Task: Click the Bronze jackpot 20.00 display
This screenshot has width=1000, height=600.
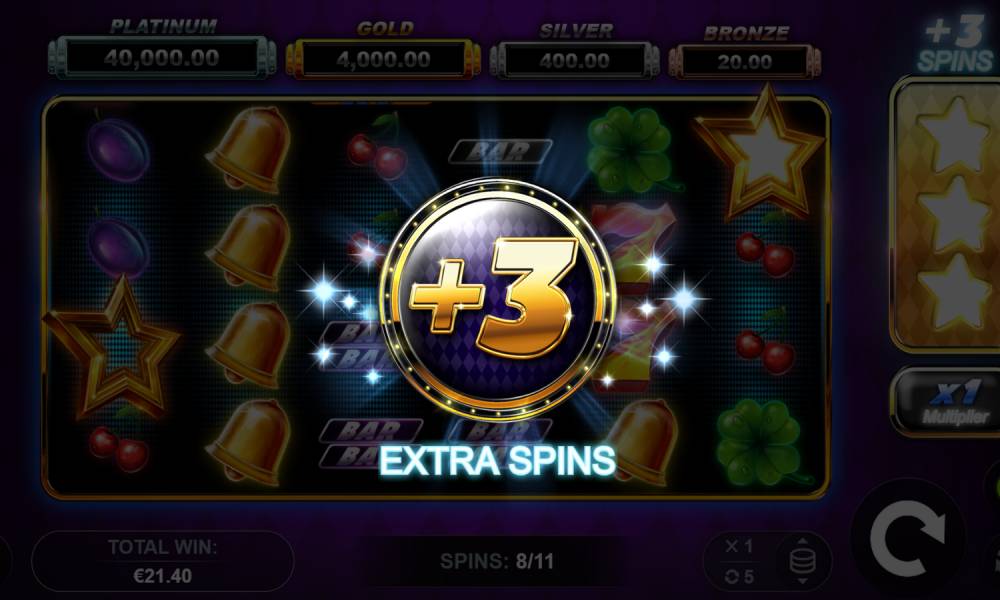Action: tap(744, 62)
